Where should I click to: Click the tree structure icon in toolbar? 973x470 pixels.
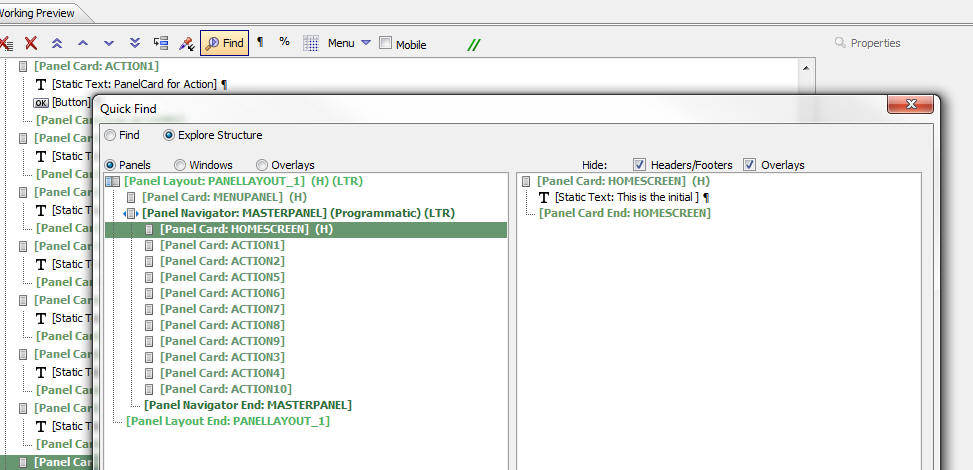click(x=161, y=43)
